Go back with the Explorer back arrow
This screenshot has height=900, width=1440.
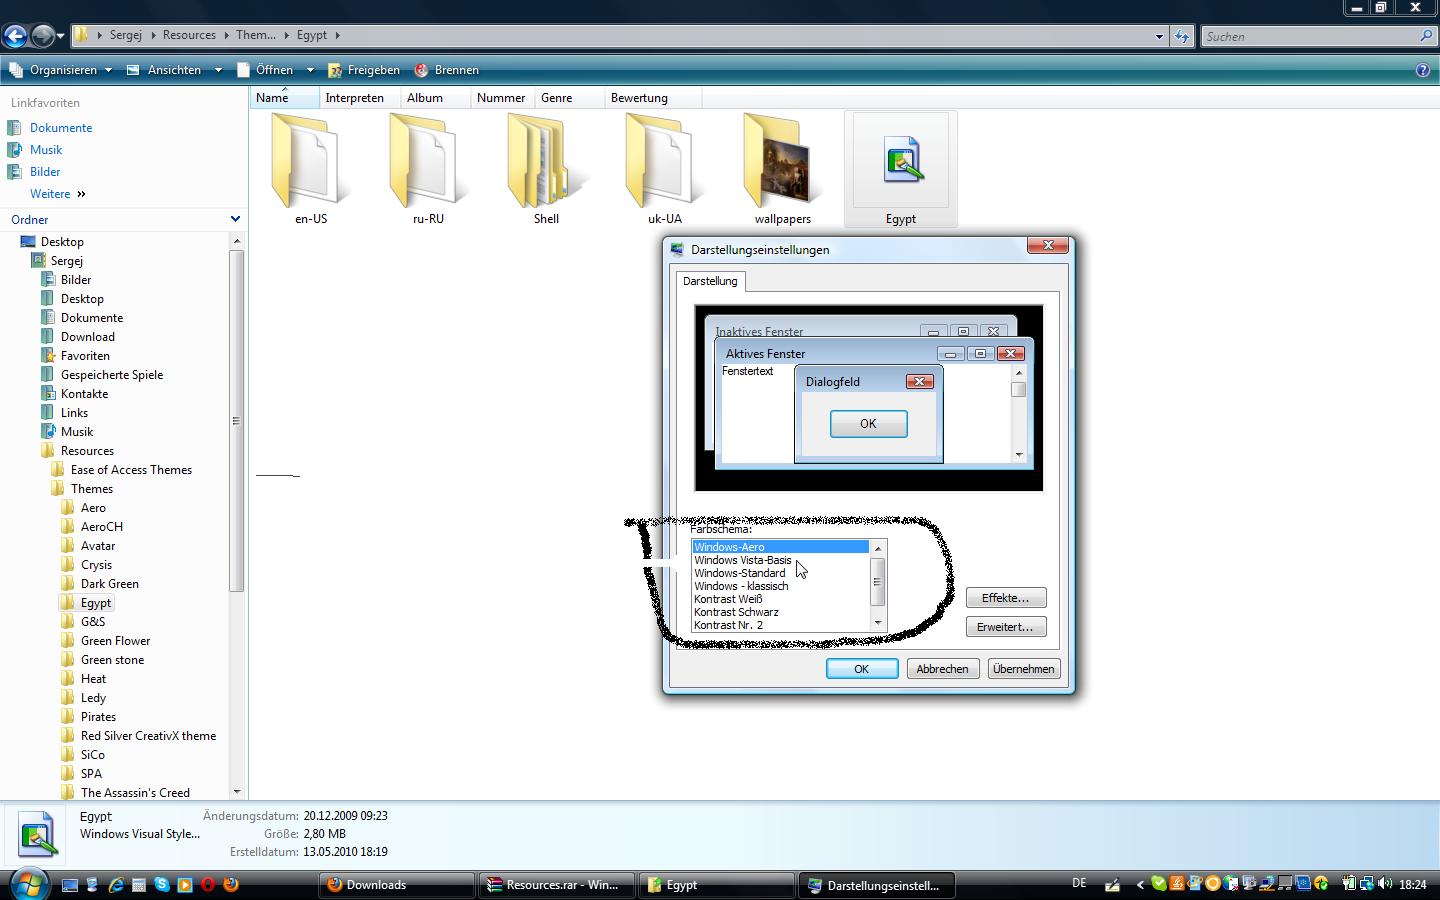[15, 37]
